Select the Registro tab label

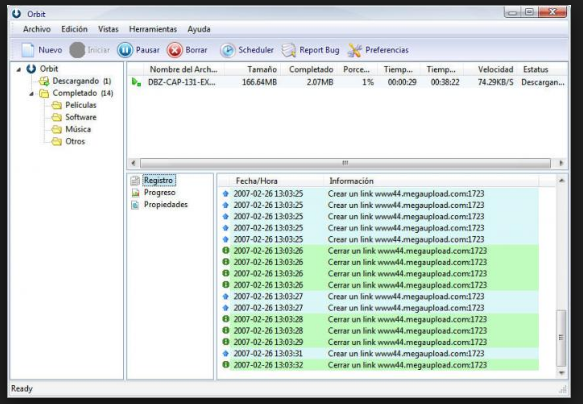159,180
